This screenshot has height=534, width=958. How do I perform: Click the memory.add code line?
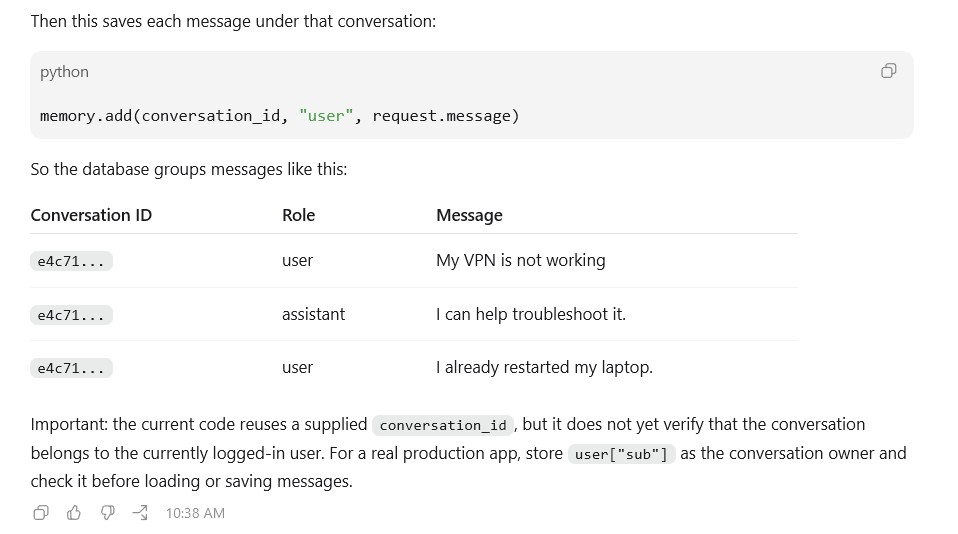[x=279, y=115]
